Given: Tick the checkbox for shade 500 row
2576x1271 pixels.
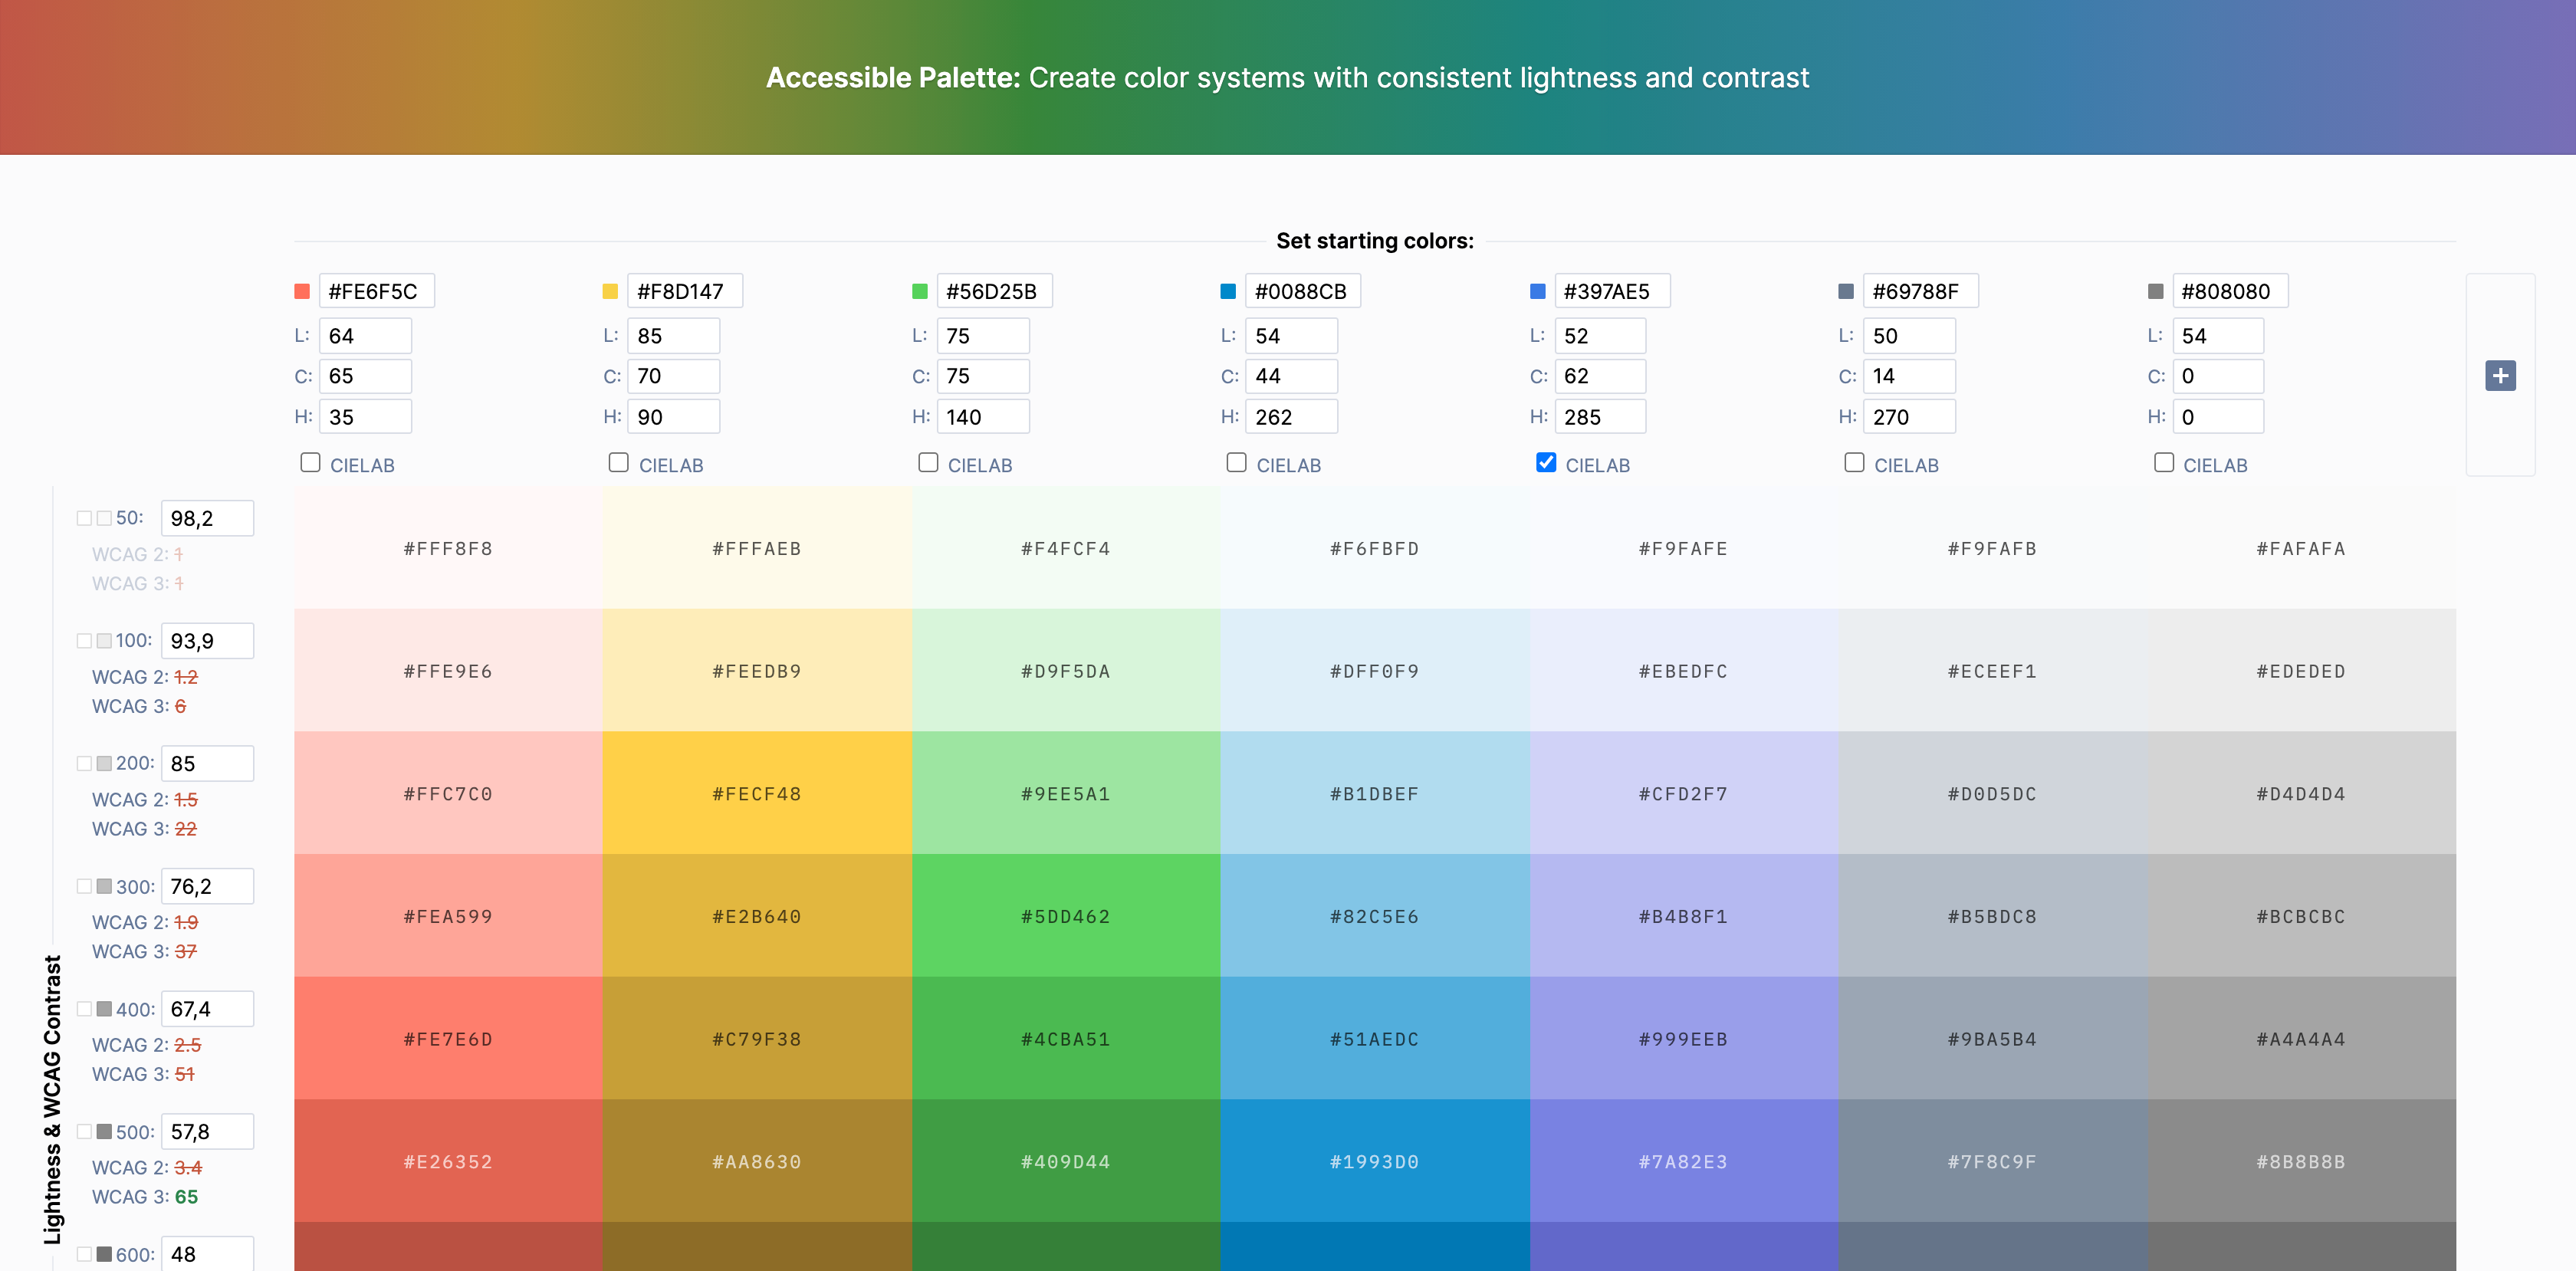Looking at the screenshot, I should 85,1132.
